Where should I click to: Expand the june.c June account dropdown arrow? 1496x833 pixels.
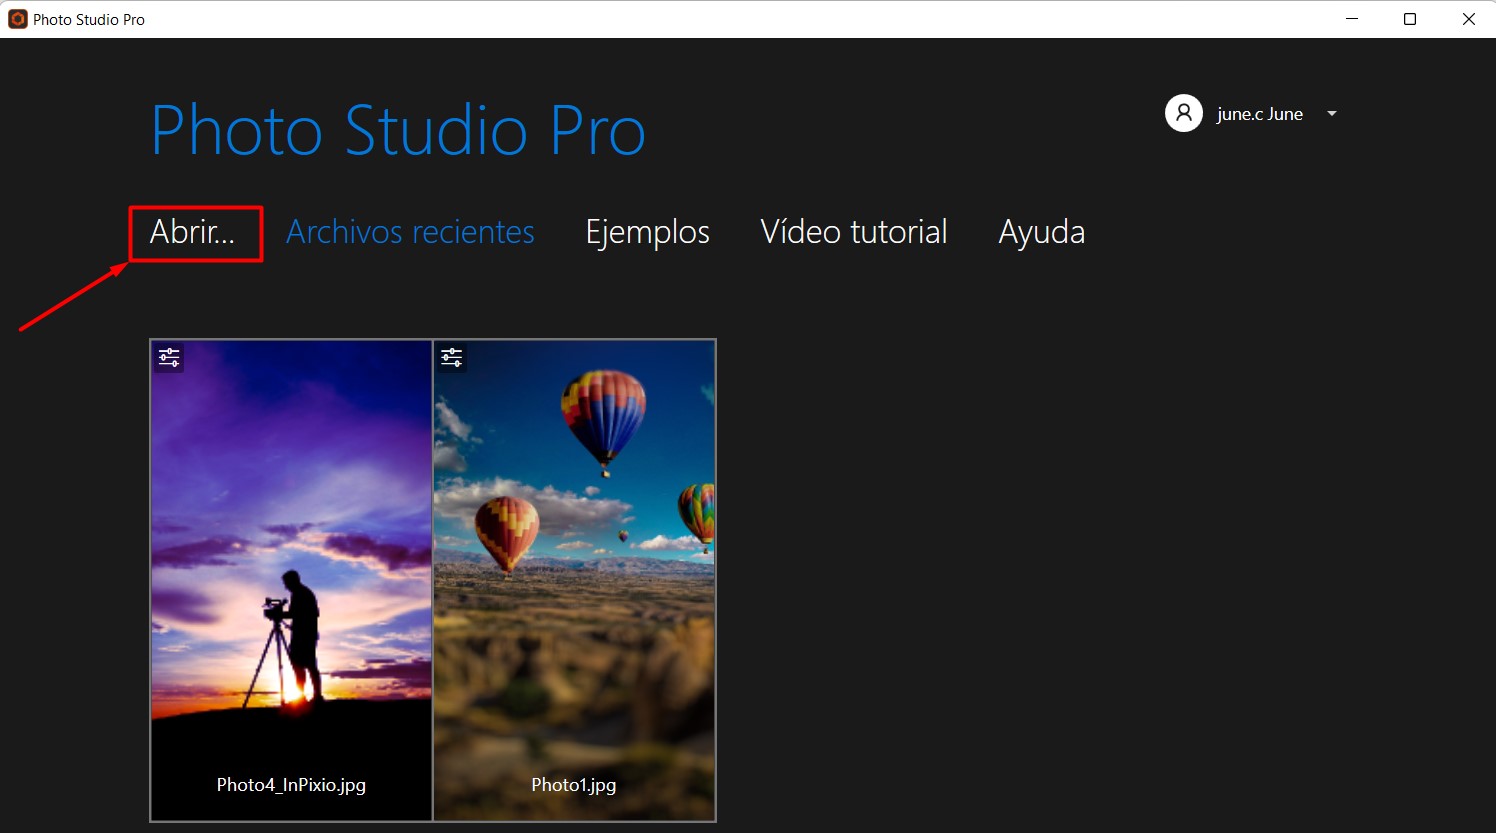click(1332, 114)
